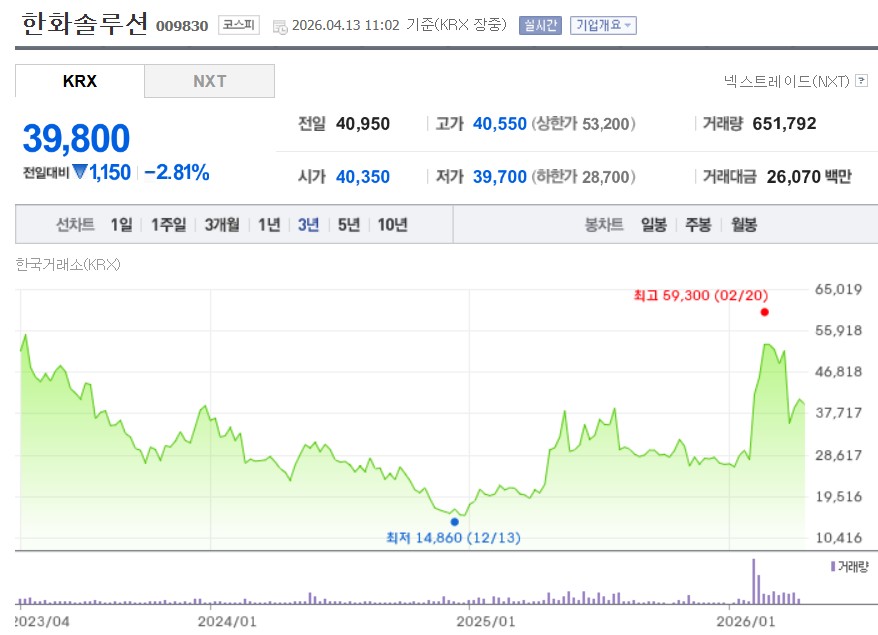Select the 5년 line chart period
The width and height of the screenshot is (878, 635).
tap(348, 225)
